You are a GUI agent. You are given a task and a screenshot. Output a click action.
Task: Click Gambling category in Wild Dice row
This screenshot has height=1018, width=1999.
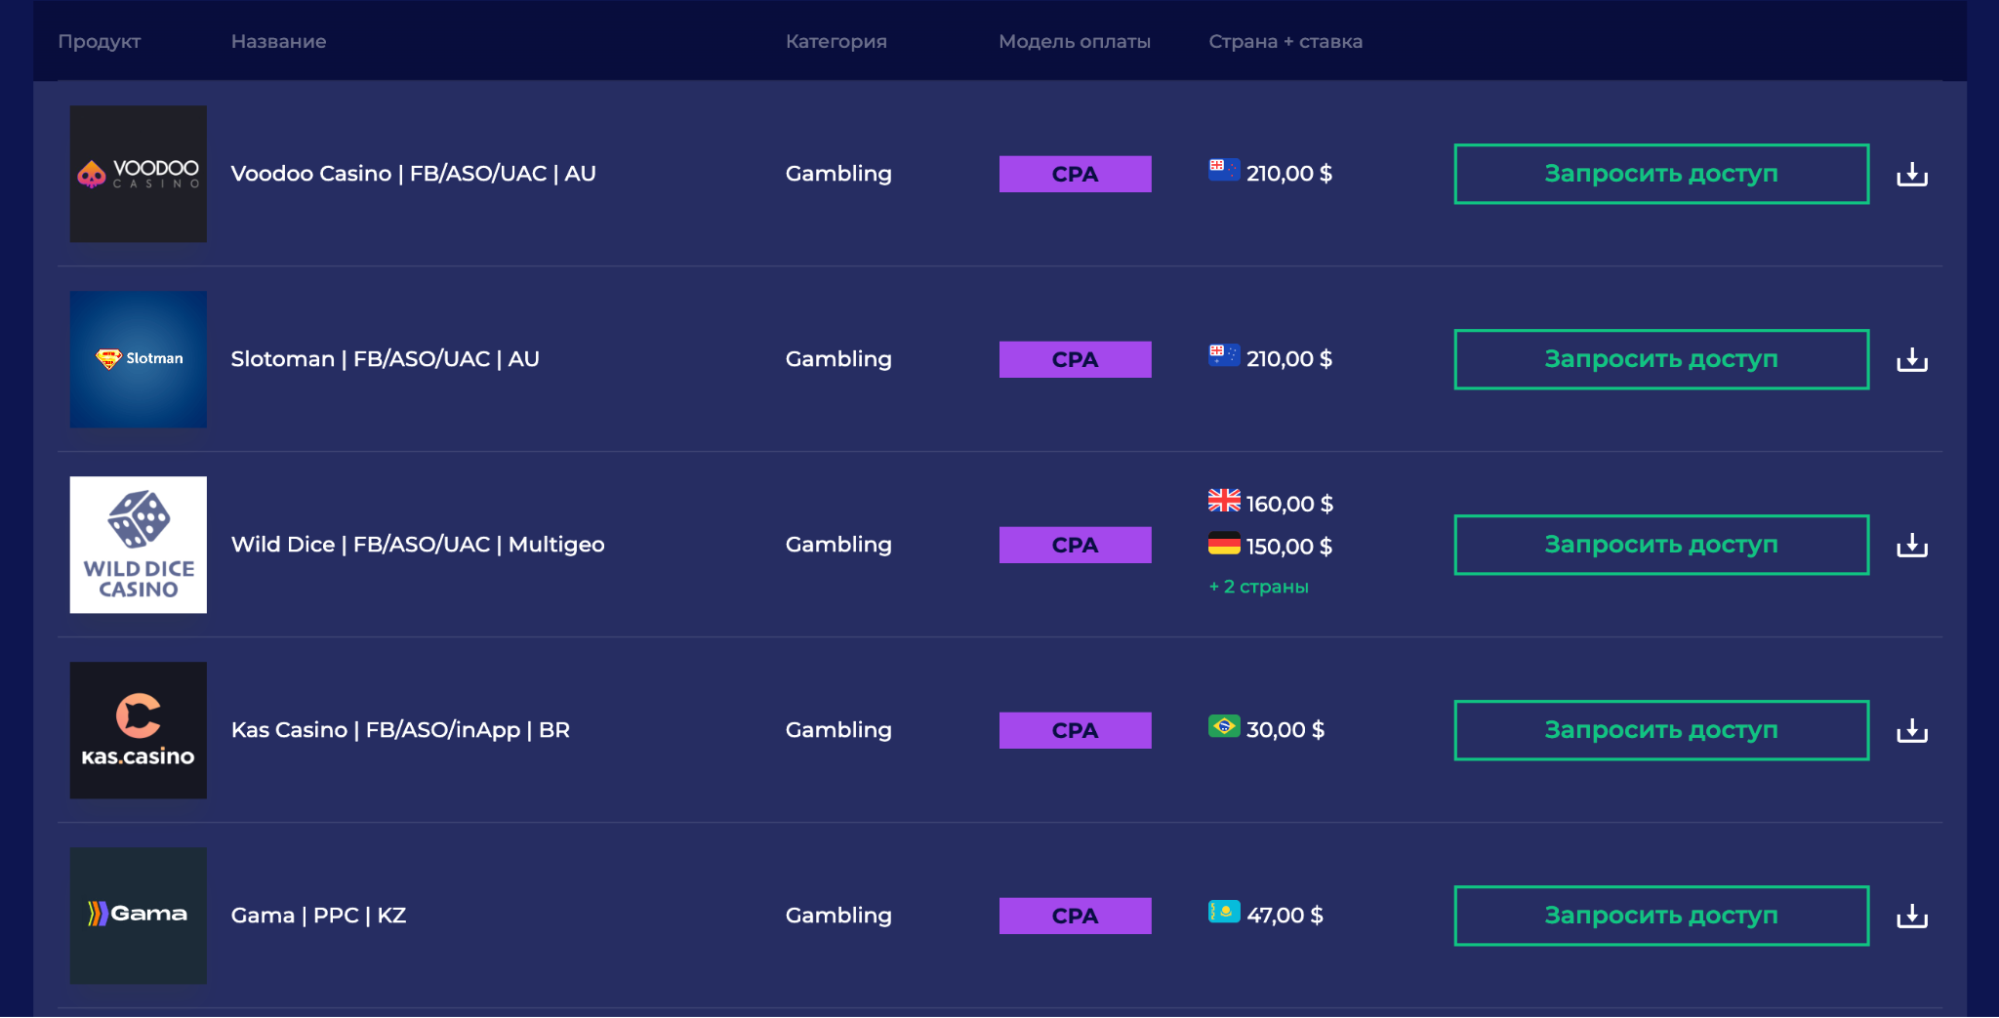point(838,545)
